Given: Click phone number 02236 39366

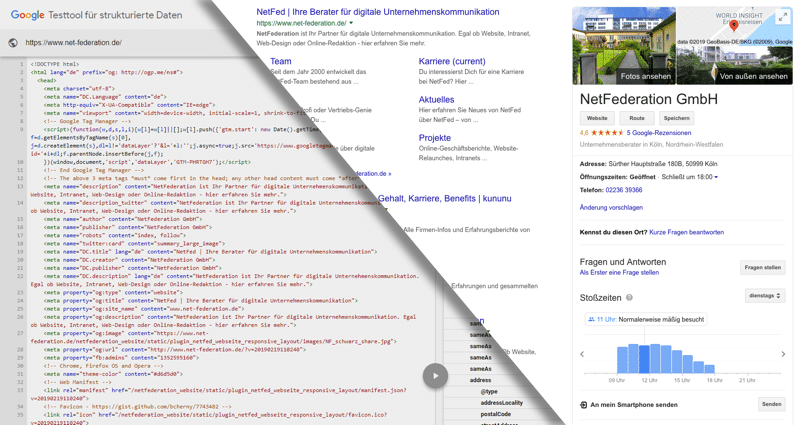Looking at the screenshot, I should [623, 190].
